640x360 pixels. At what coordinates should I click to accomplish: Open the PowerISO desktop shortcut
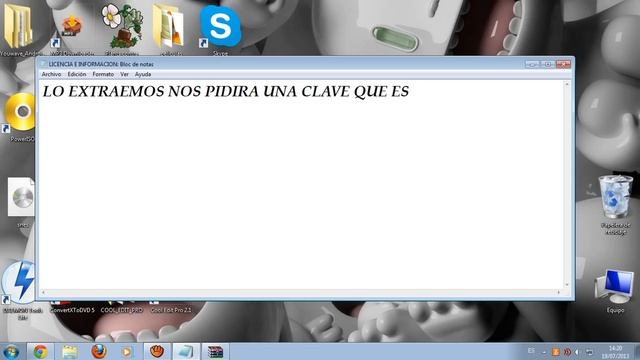[18, 116]
